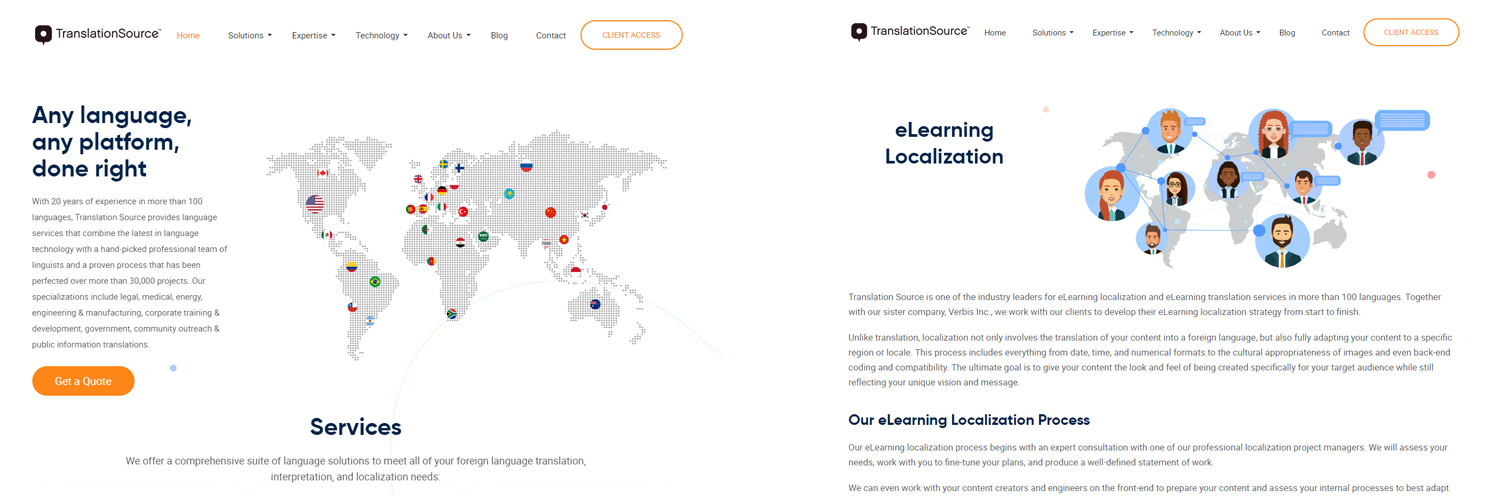Click the Saudi Arabia flag on the map
This screenshot has height=500, width=1500.
coord(483,237)
